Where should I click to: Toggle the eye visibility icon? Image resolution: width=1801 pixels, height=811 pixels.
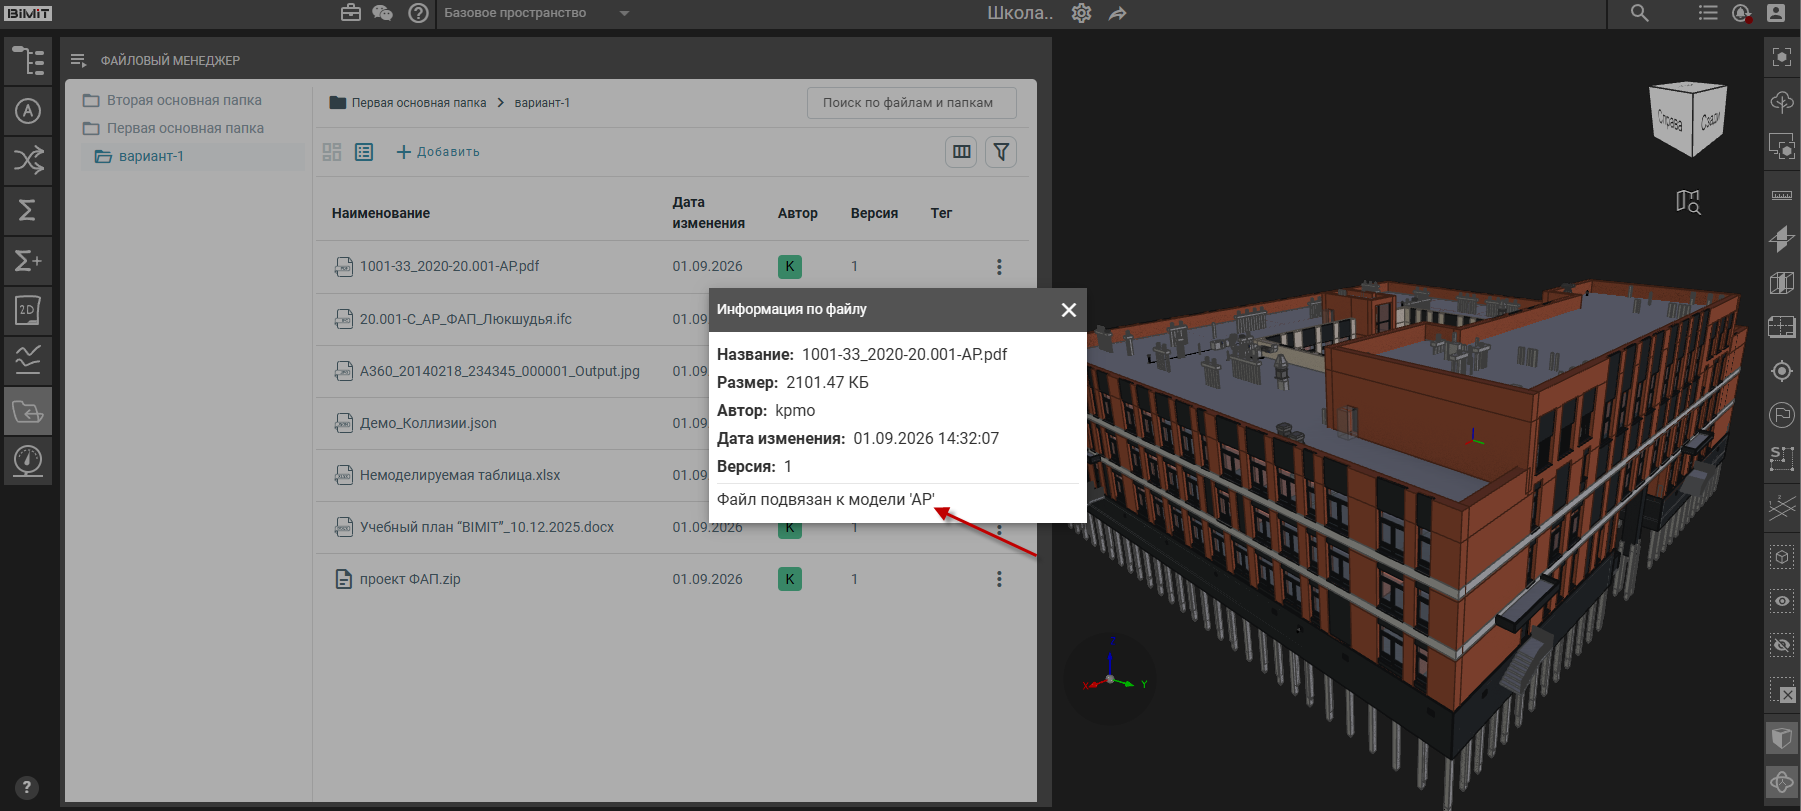[1782, 601]
